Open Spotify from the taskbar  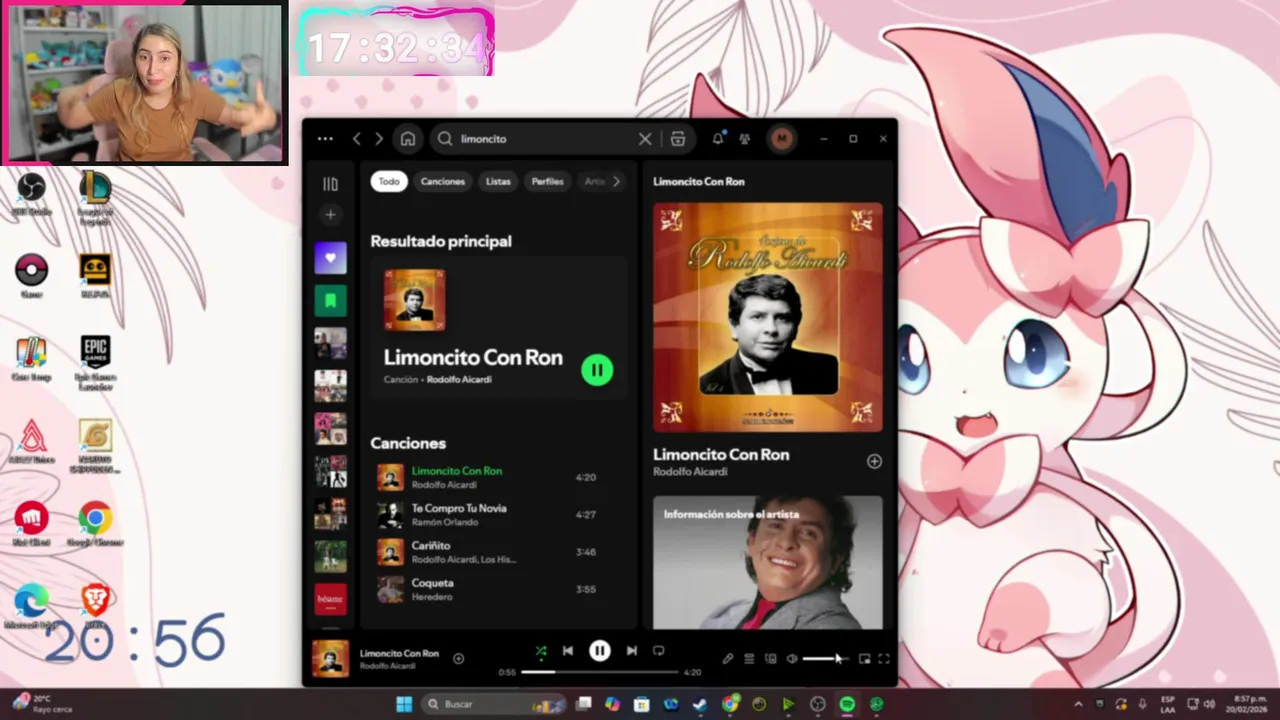[x=847, y=704]
